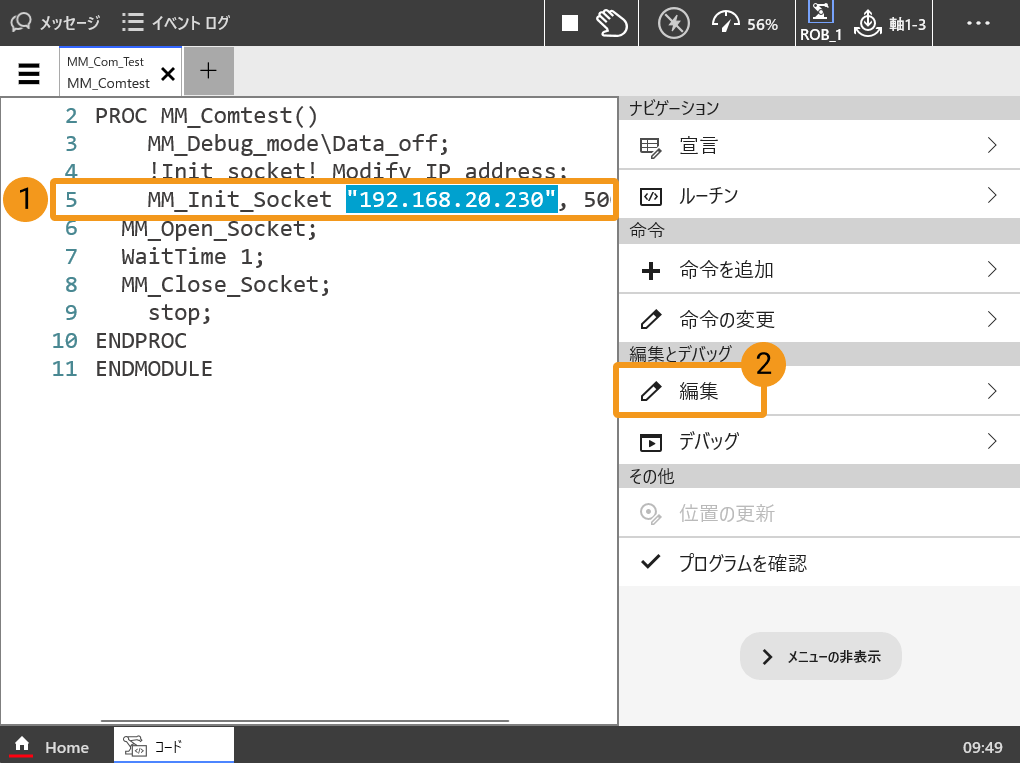The height and width of the screenshot is (763, 1020).
Task: Close the MM_Com_Test tab
Action: (x=168, y=74)
